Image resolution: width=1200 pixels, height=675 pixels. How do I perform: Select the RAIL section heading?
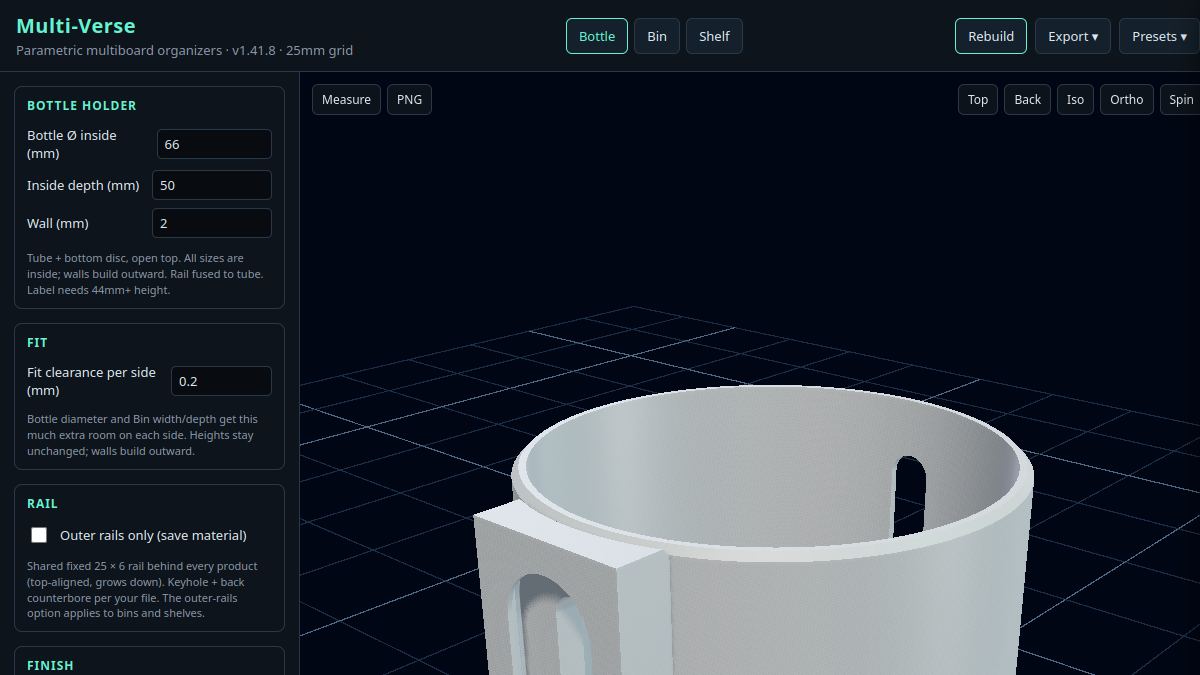pos(42,504)
